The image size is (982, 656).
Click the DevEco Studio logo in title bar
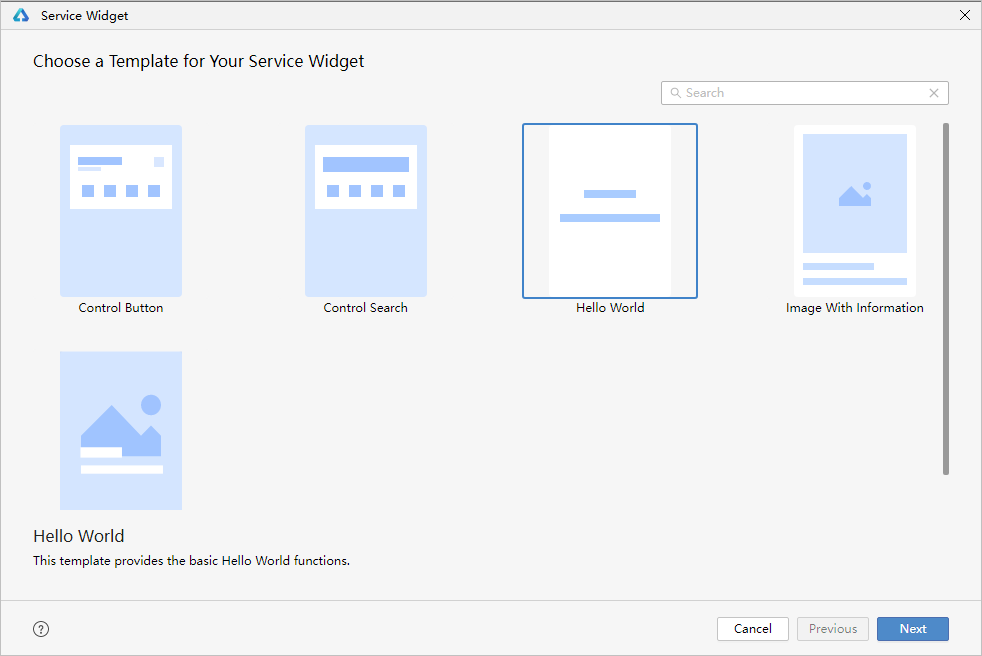tap(20, 15)
